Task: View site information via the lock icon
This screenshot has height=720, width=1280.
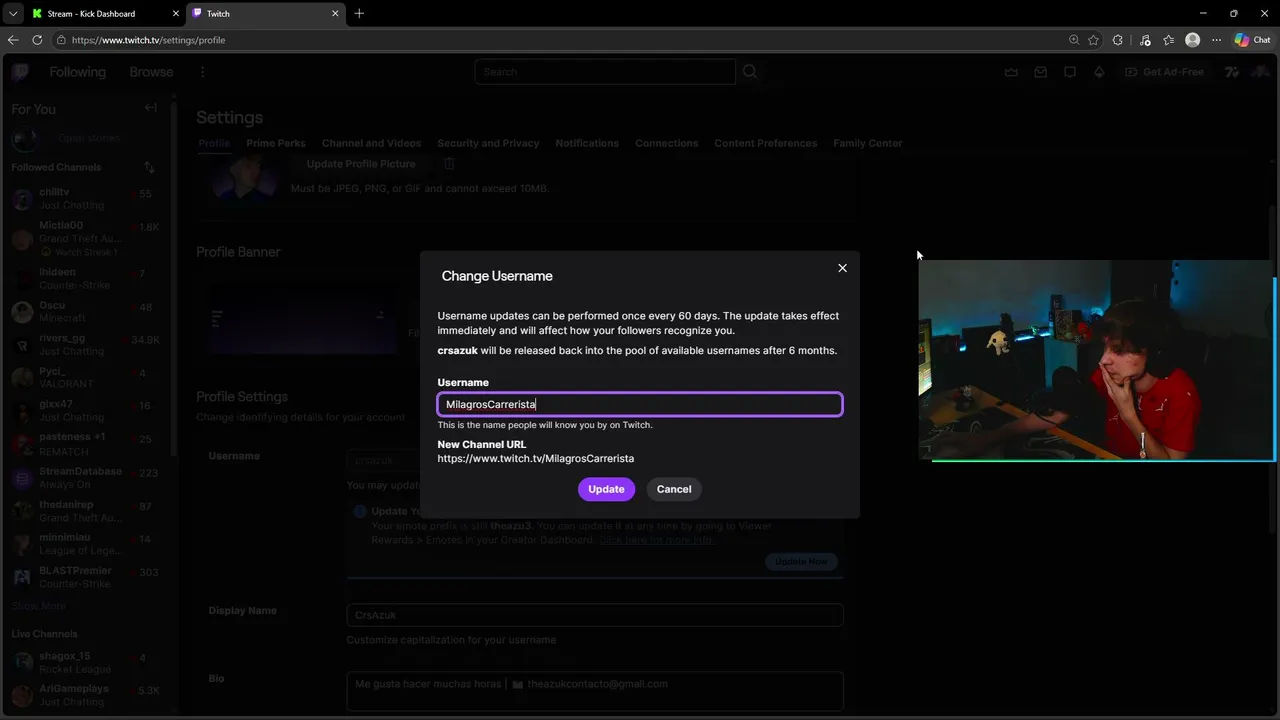Action: [61, 40]
